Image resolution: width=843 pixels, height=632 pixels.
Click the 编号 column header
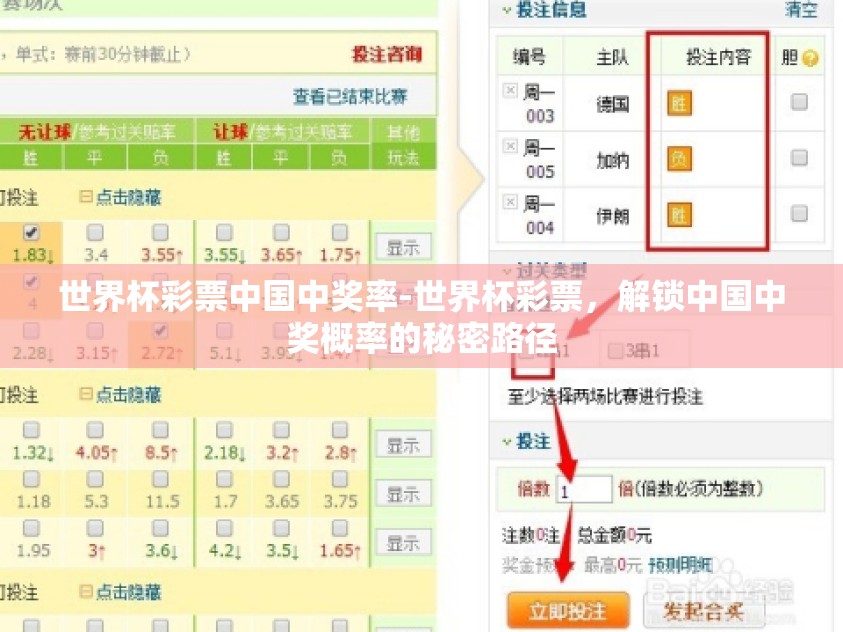pyautogui.click(x=528, y=57)
